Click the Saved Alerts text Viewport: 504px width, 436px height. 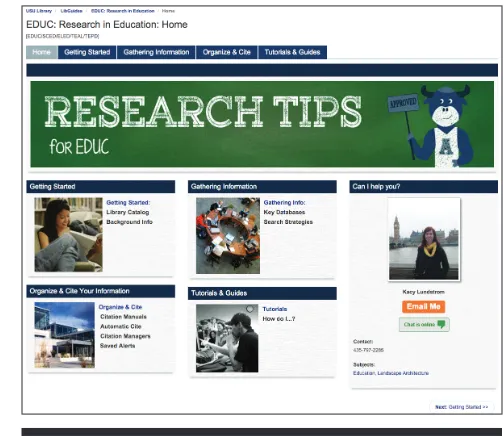tap(117, 346)
